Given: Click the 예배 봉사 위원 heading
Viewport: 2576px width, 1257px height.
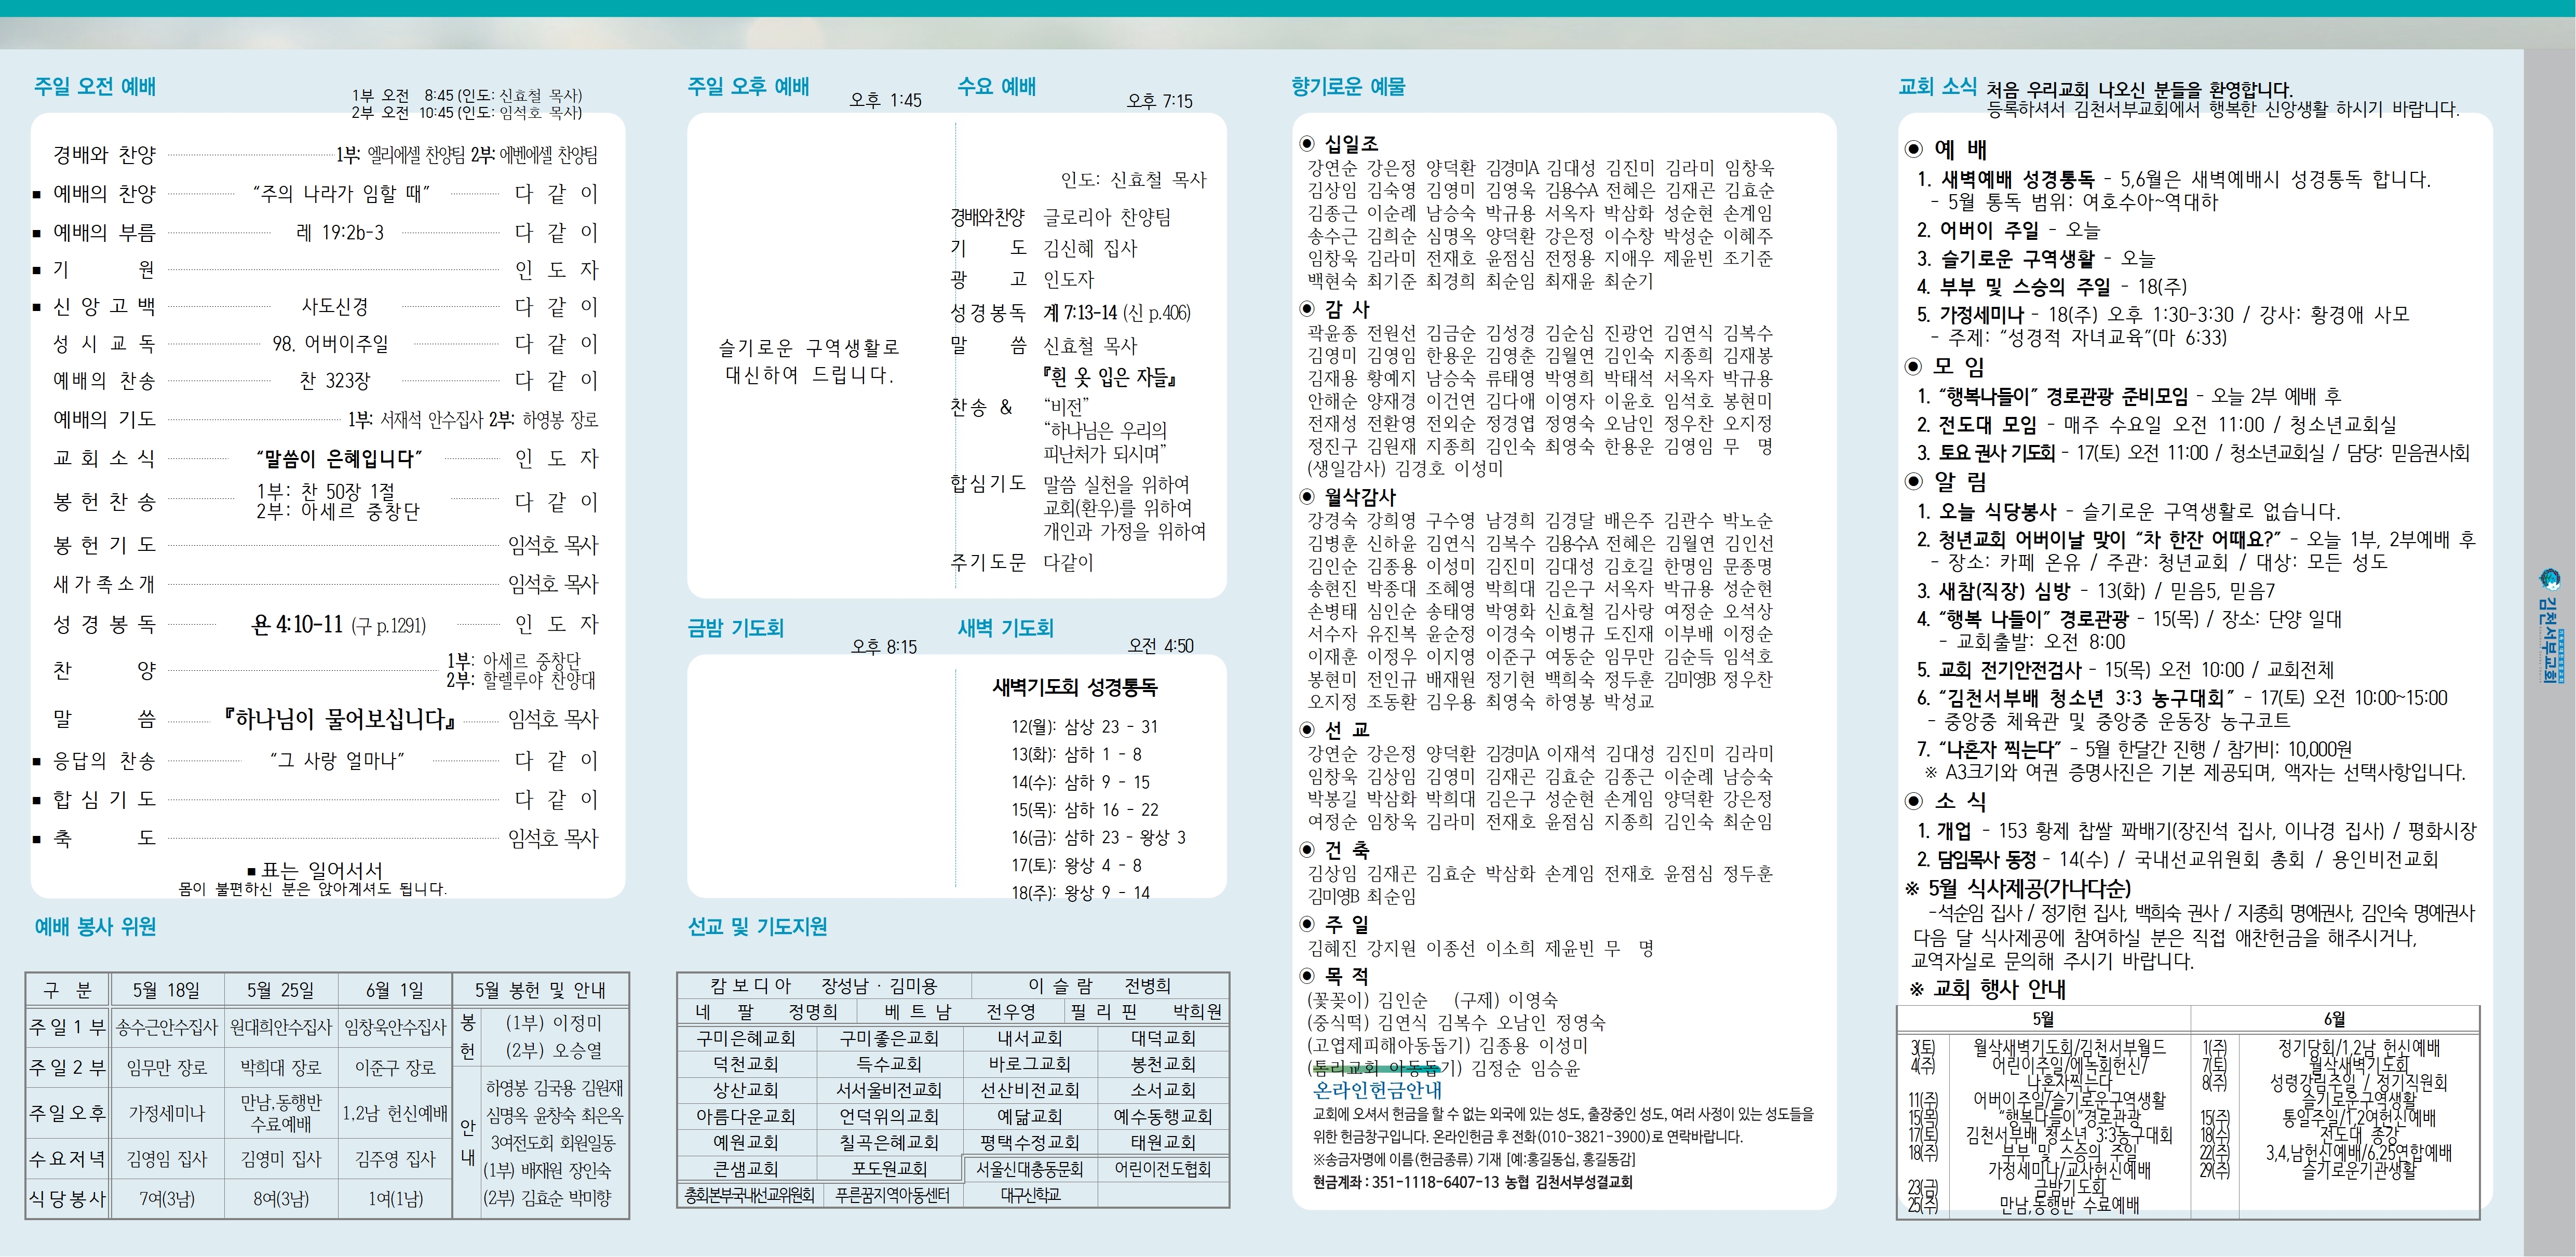Looking at the screenshot, I should 95,927.
